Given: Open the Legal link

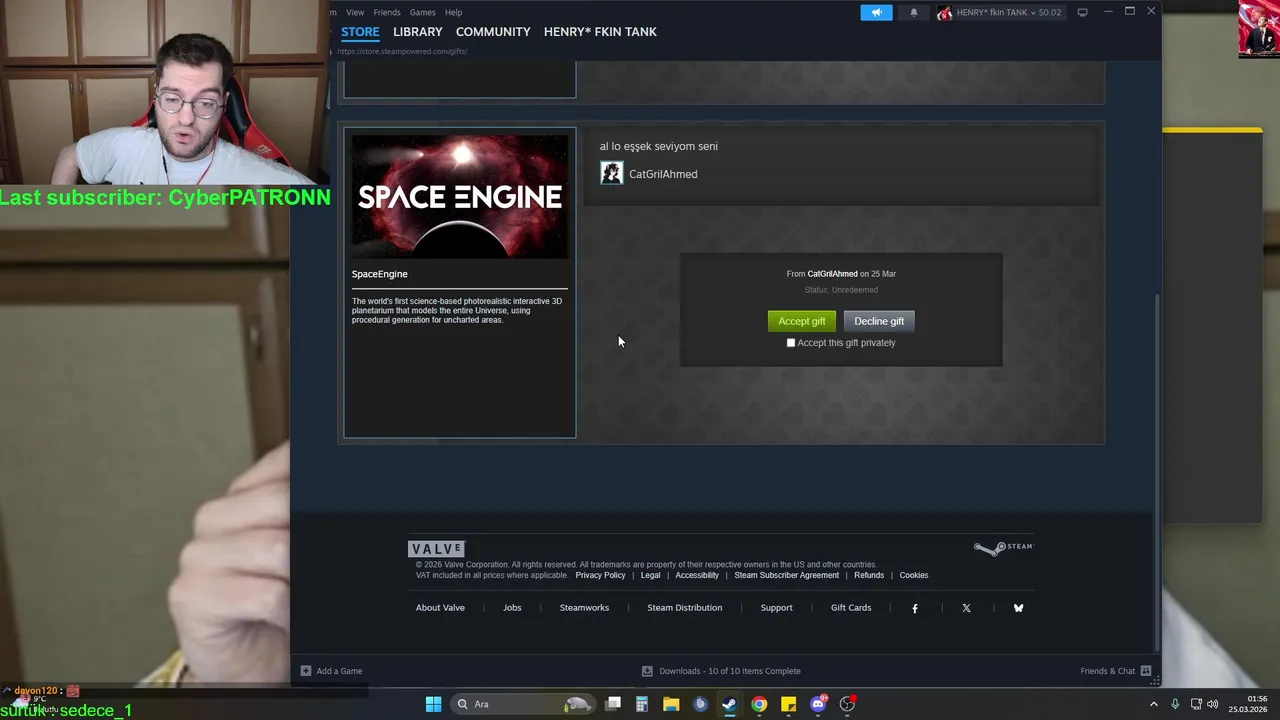Looking at the screenshot, I should pos(650,575).
